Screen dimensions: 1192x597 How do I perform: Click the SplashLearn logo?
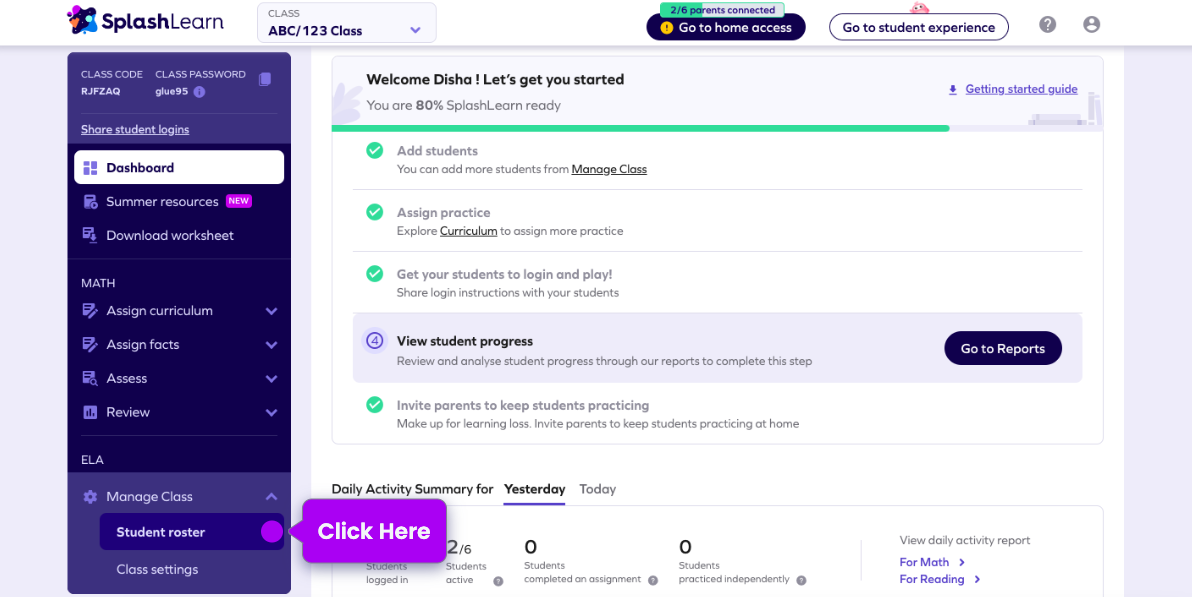[x=145, y=20]
